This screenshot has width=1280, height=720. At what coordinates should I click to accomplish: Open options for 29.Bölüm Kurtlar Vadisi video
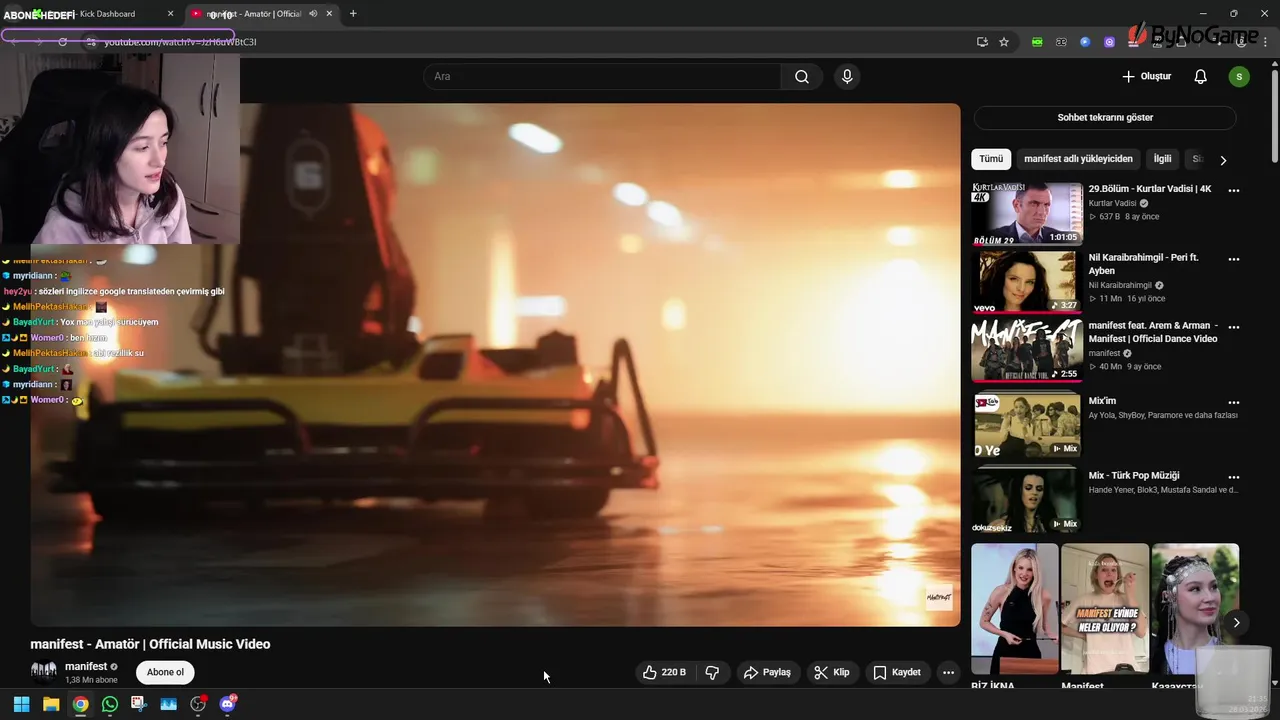pos(1234,190)
